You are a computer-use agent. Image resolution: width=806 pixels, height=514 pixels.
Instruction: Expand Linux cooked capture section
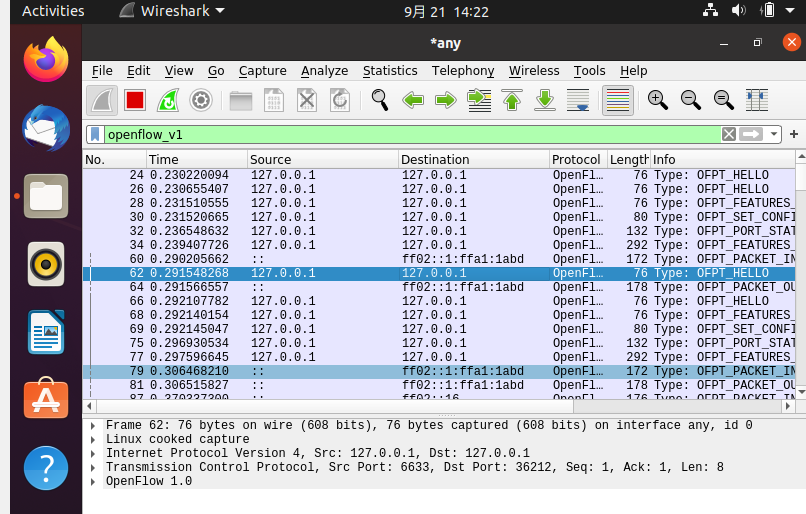93,439
